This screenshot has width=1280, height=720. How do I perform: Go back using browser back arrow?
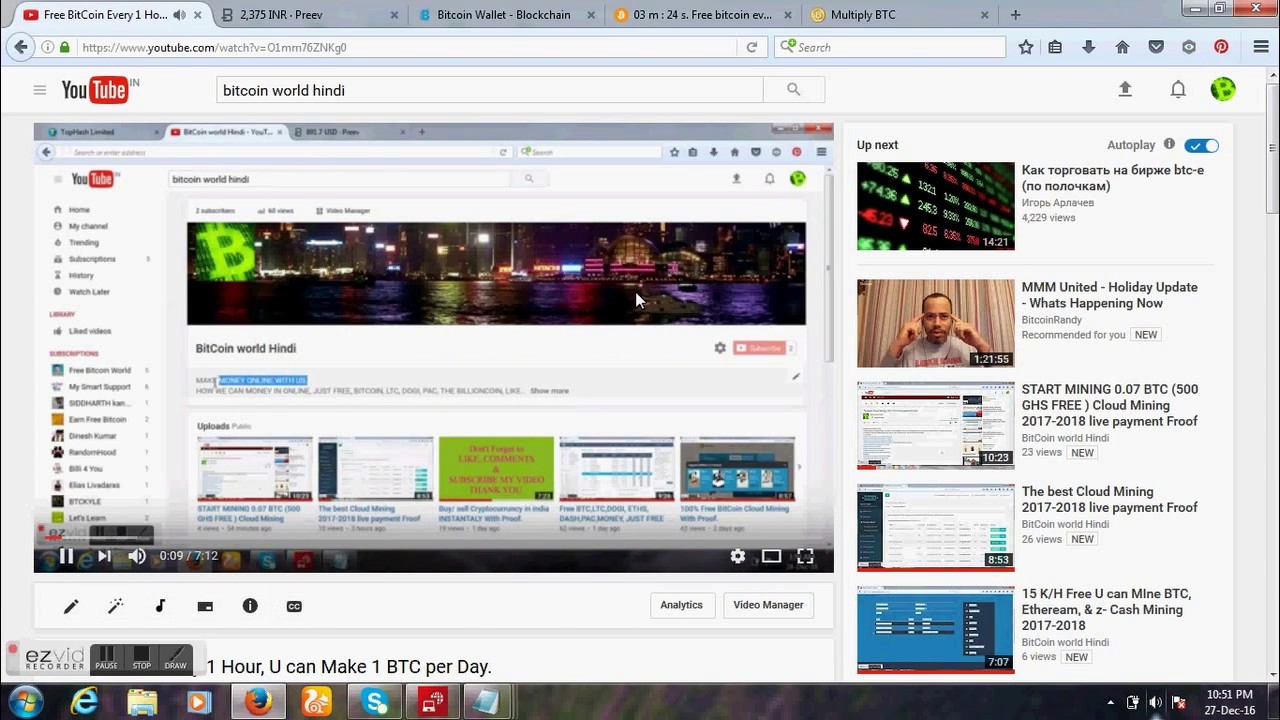pyautogui.click(x=21, y=47)
